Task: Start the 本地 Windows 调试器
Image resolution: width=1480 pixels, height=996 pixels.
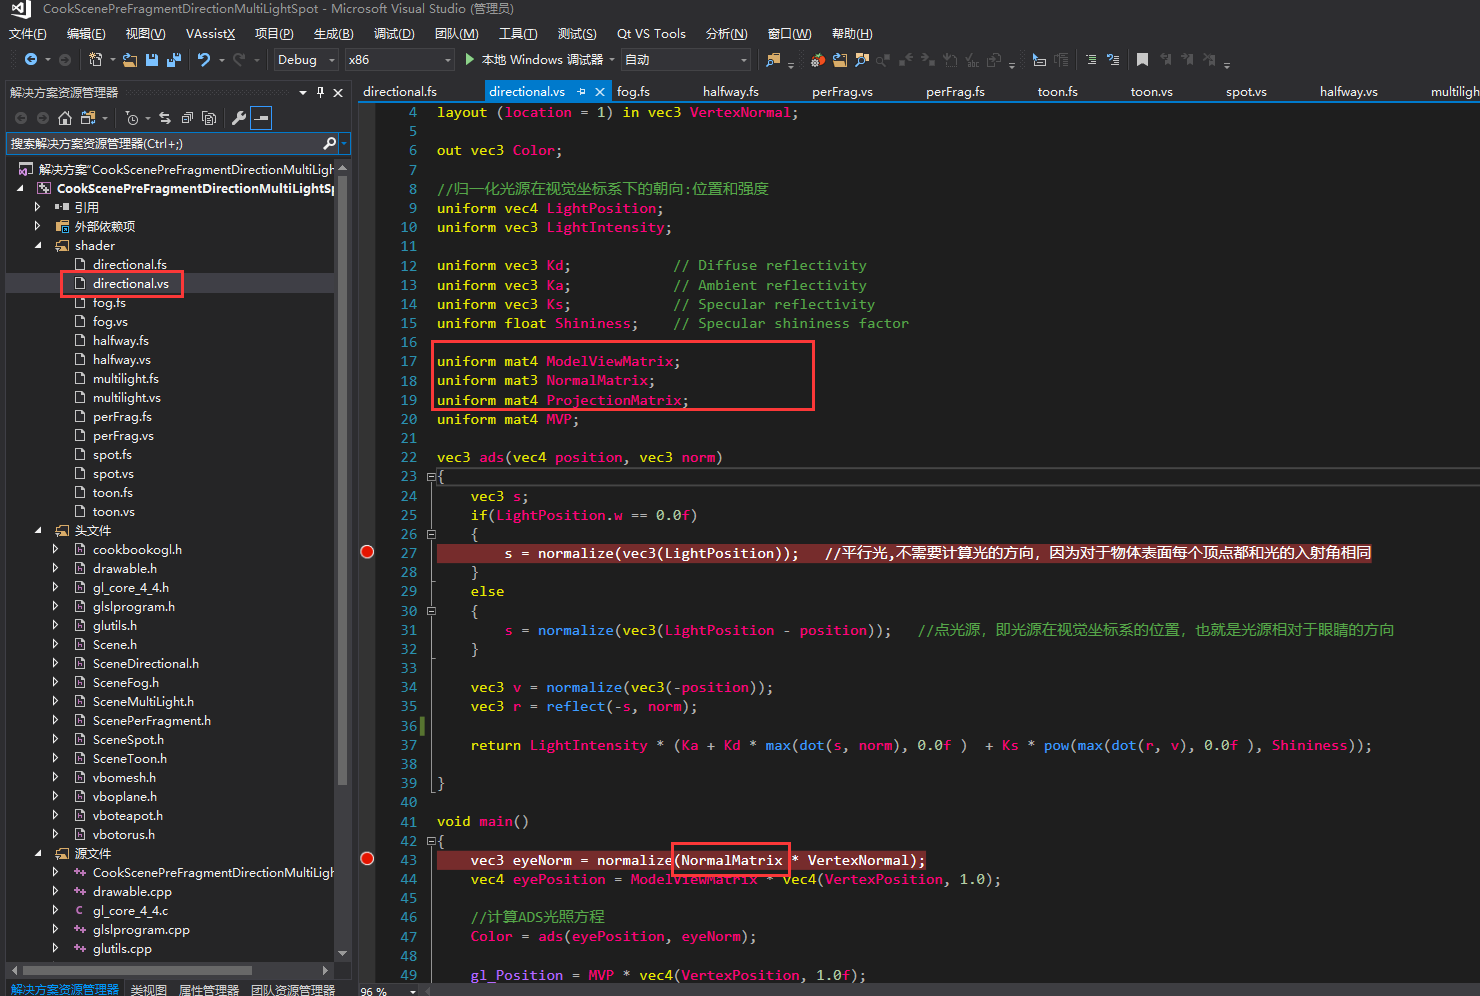Action: point(540,59)
